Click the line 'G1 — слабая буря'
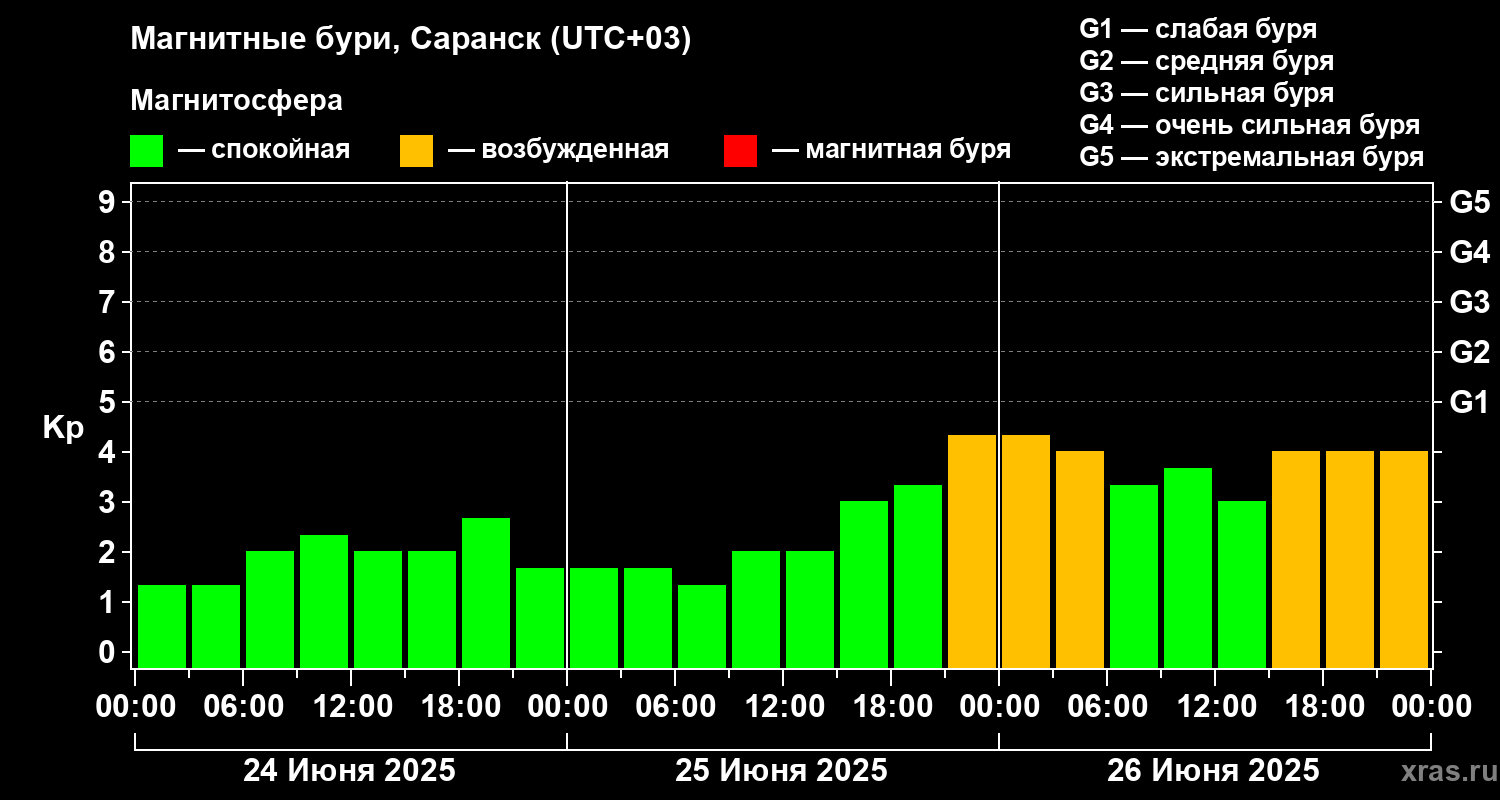Image resolution: width=1500 pixels, height=800 pixels. click(1198, 28)
